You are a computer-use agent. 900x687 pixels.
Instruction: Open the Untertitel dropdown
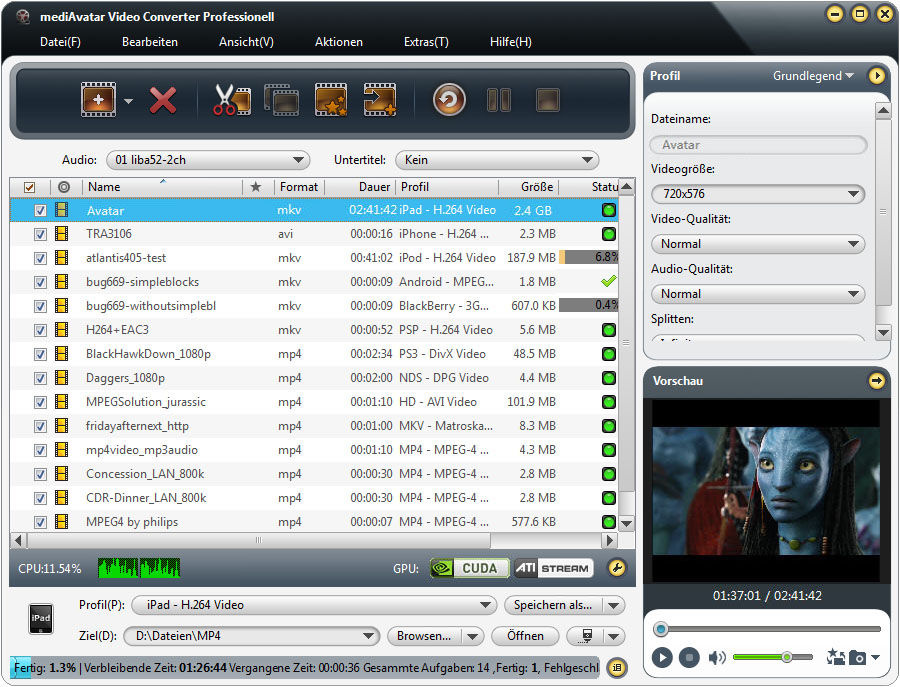click(x=497, y=160)
